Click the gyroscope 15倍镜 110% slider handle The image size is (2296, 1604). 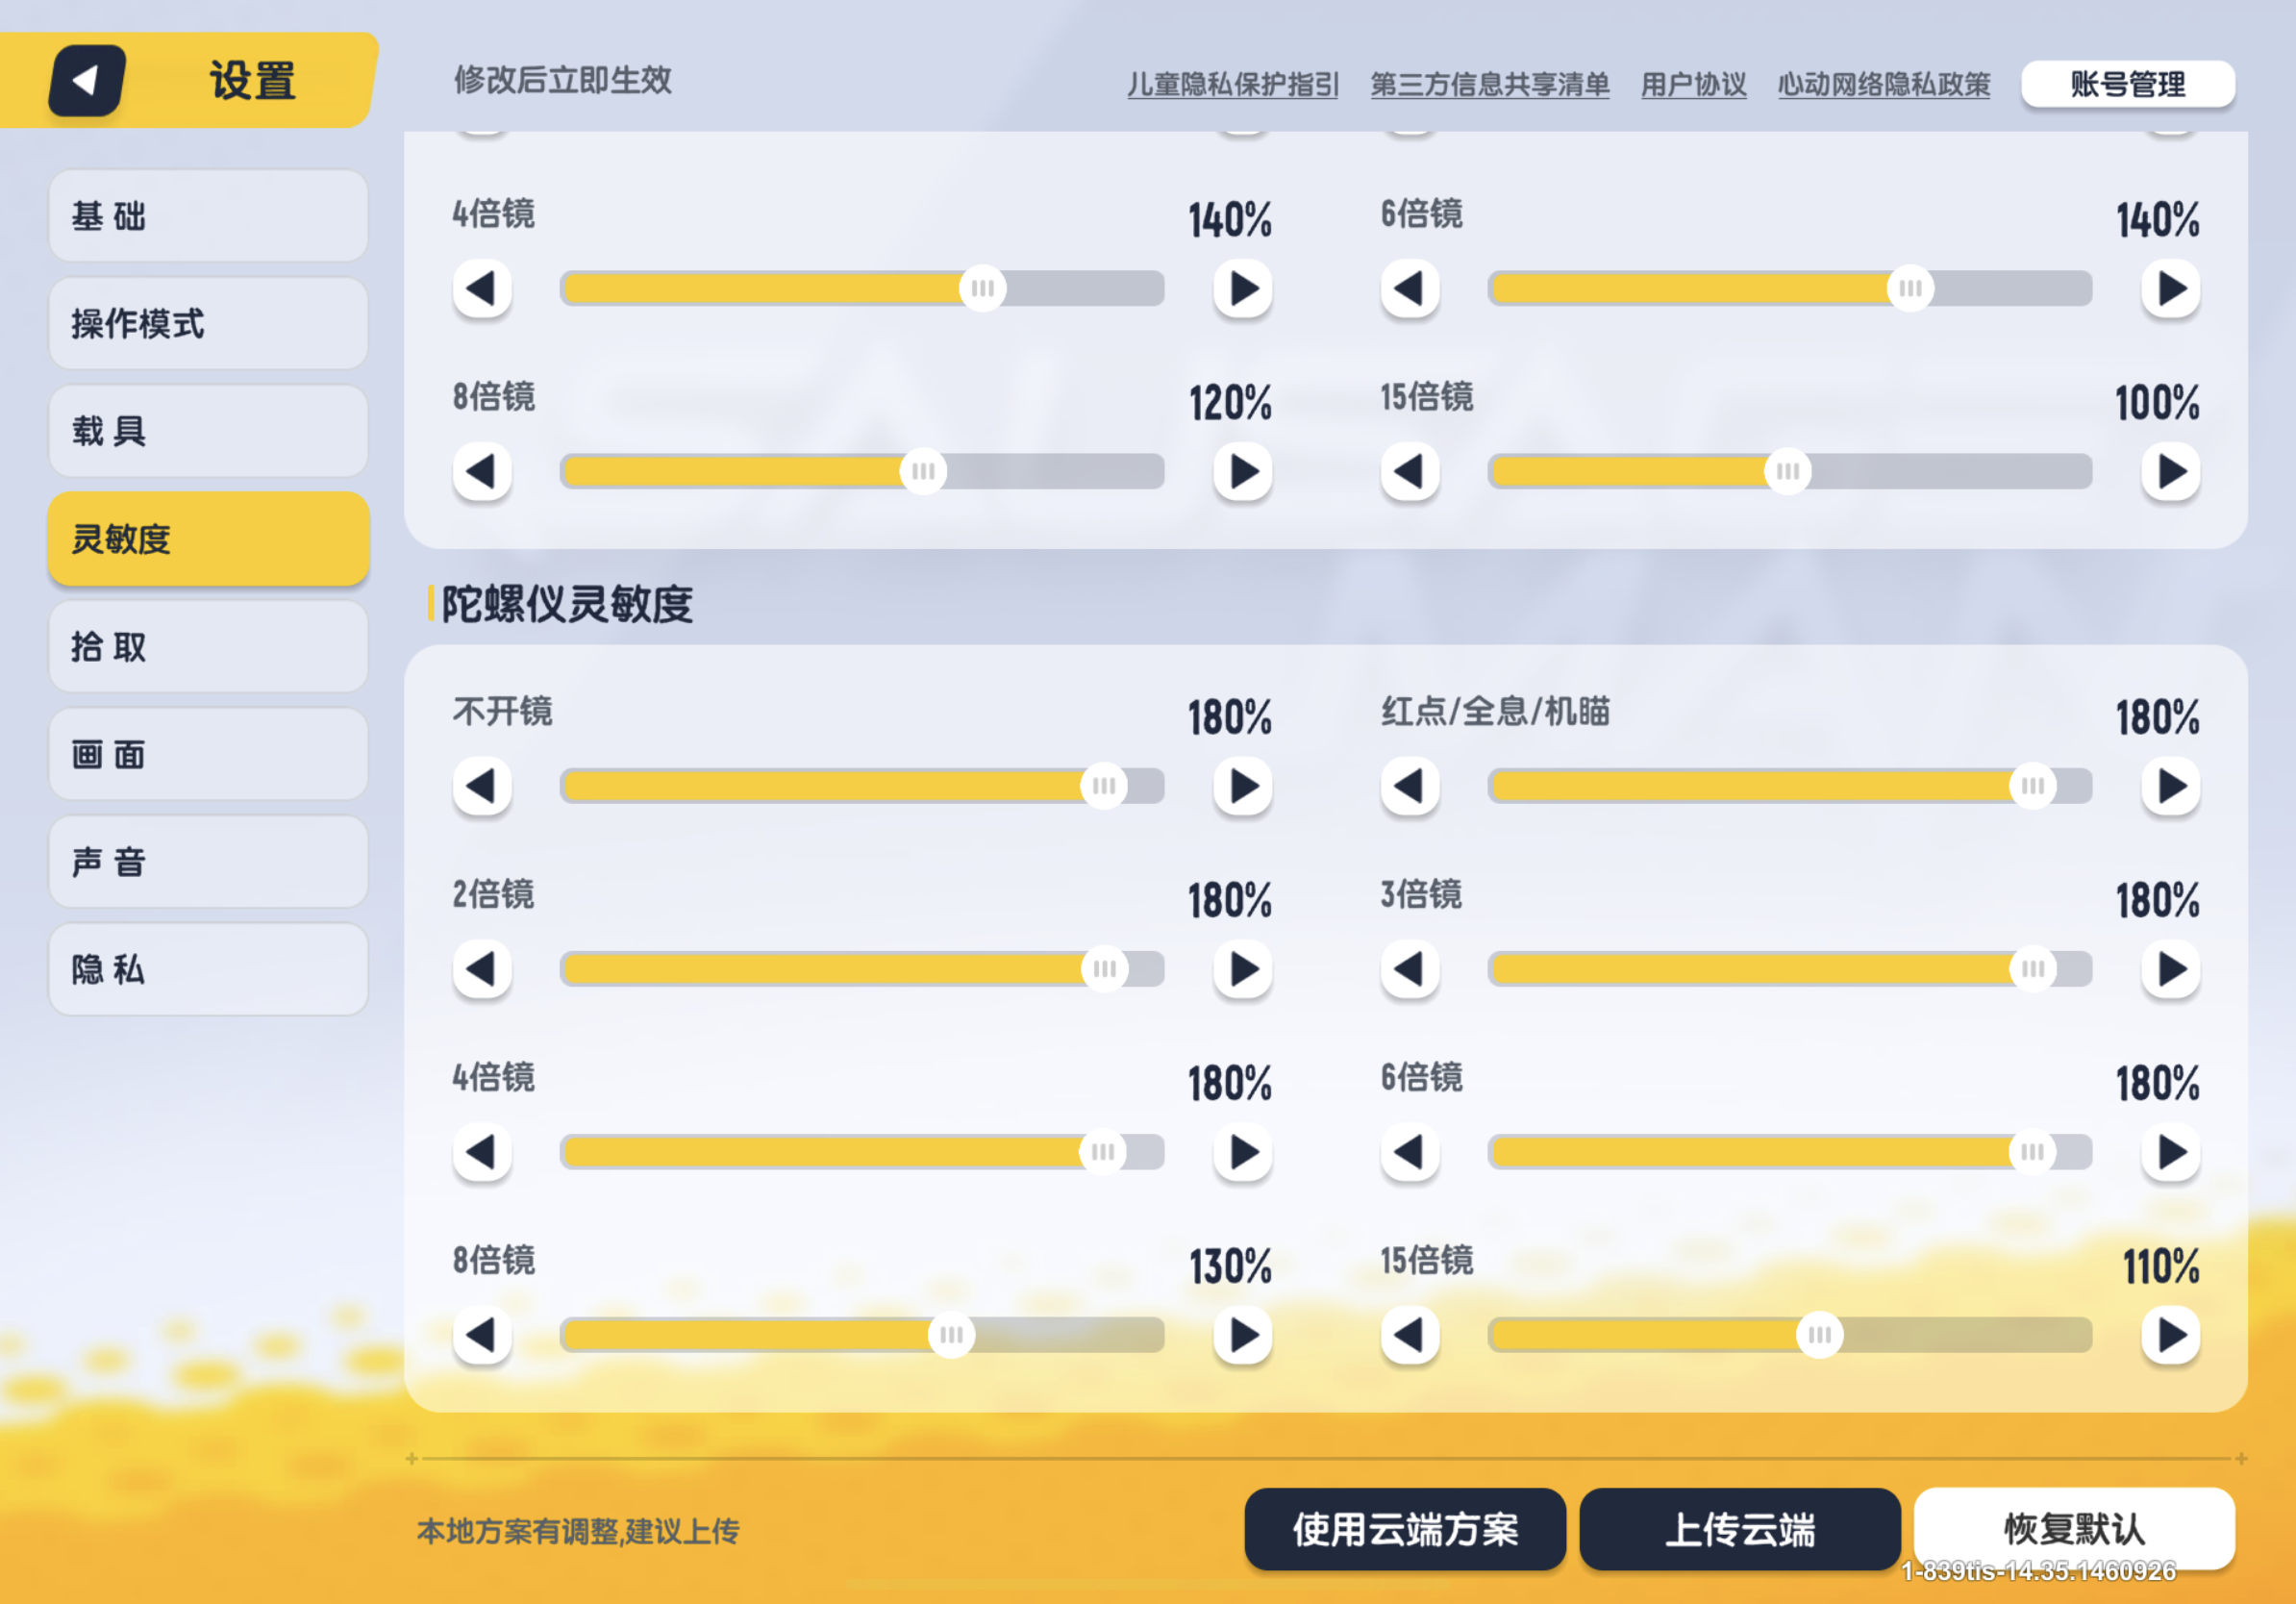(x=1820, y=1335)
